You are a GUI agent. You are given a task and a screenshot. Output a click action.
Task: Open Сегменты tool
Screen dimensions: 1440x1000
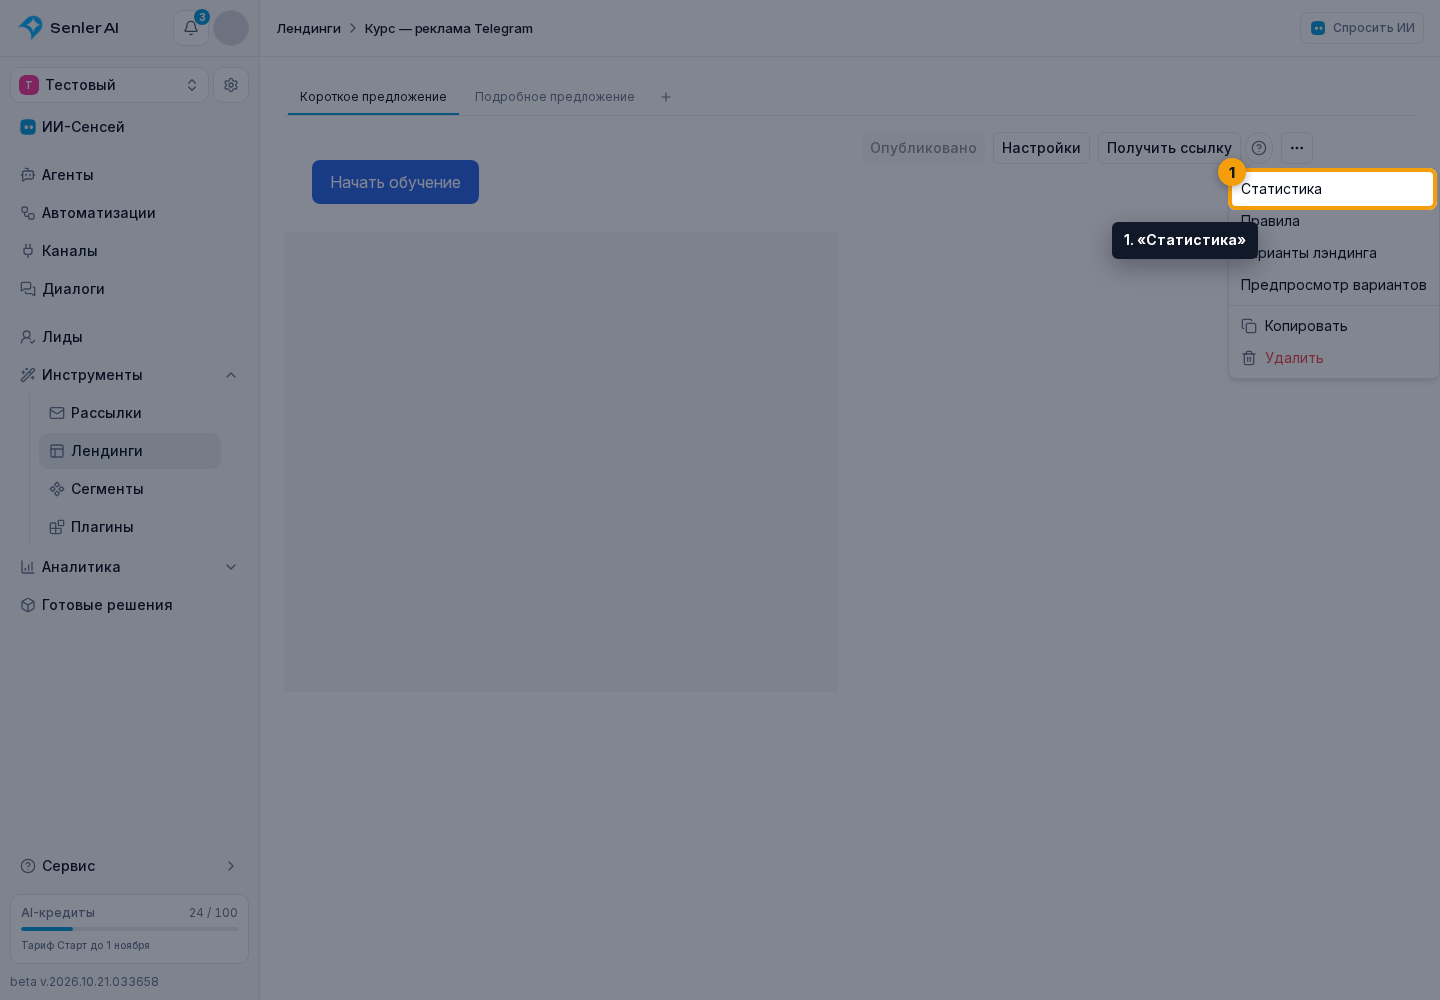pyautogui.click(x=130, y=489)
